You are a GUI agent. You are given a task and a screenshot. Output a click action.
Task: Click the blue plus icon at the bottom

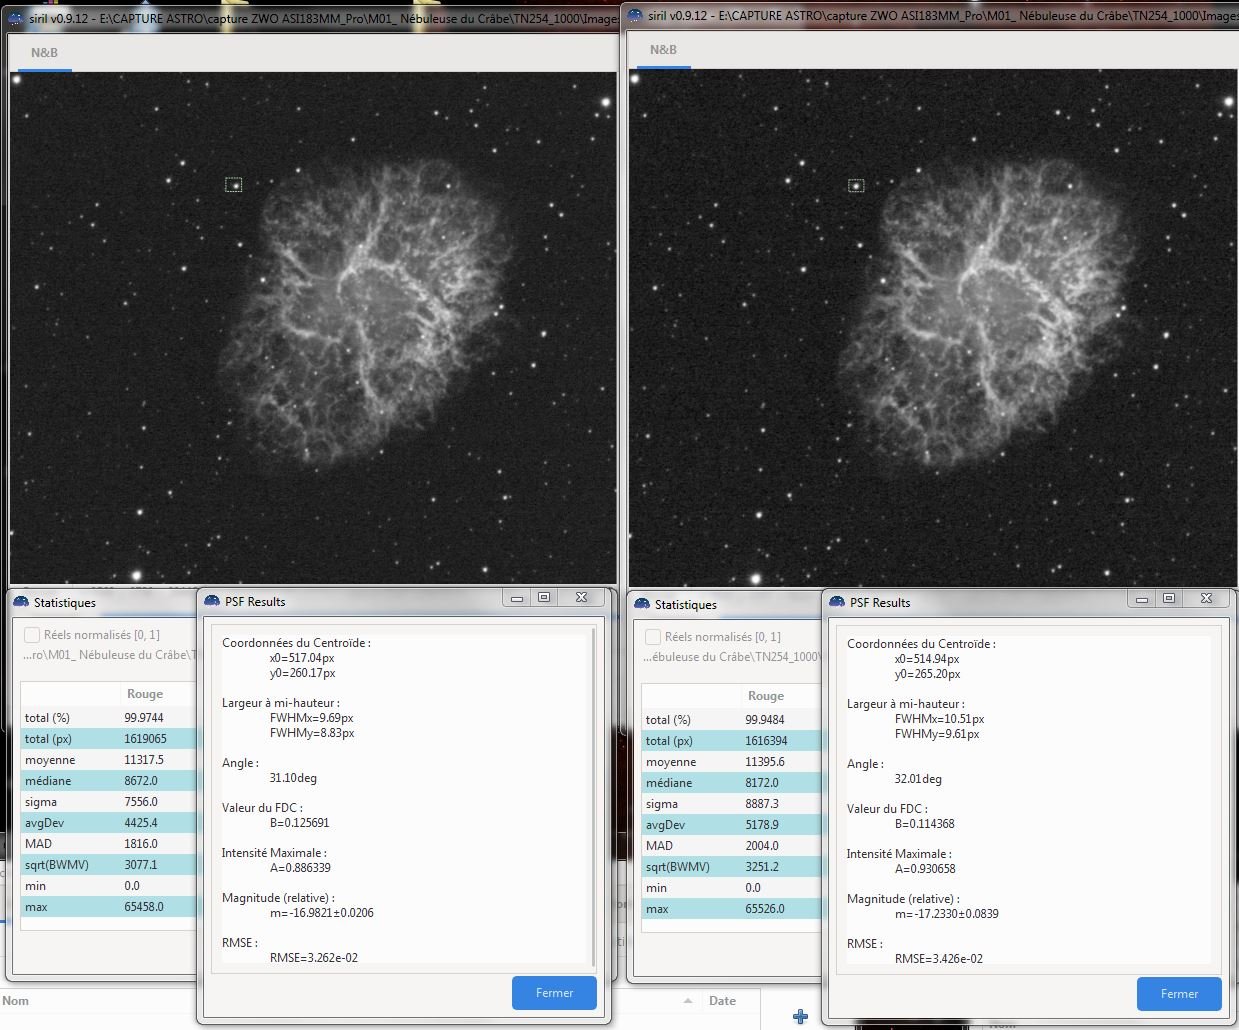coord(800,1016)
